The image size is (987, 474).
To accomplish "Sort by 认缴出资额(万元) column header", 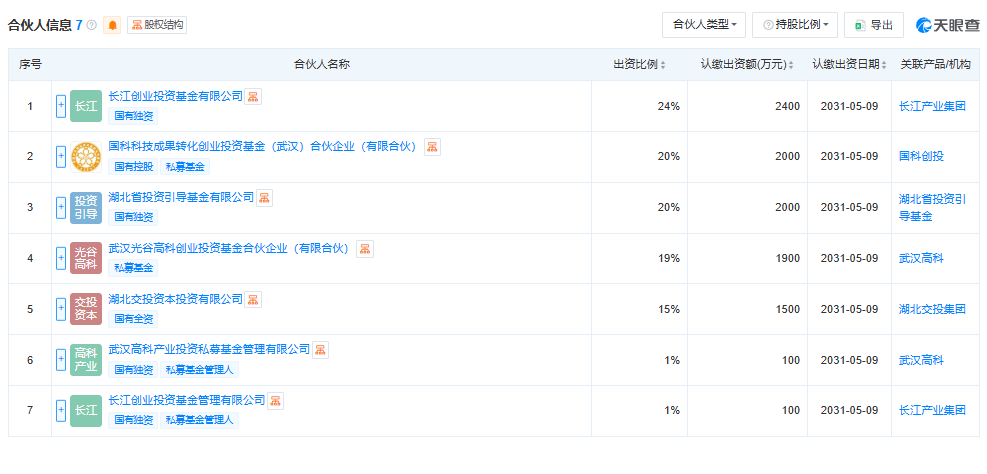I will (x=747, y=64).
